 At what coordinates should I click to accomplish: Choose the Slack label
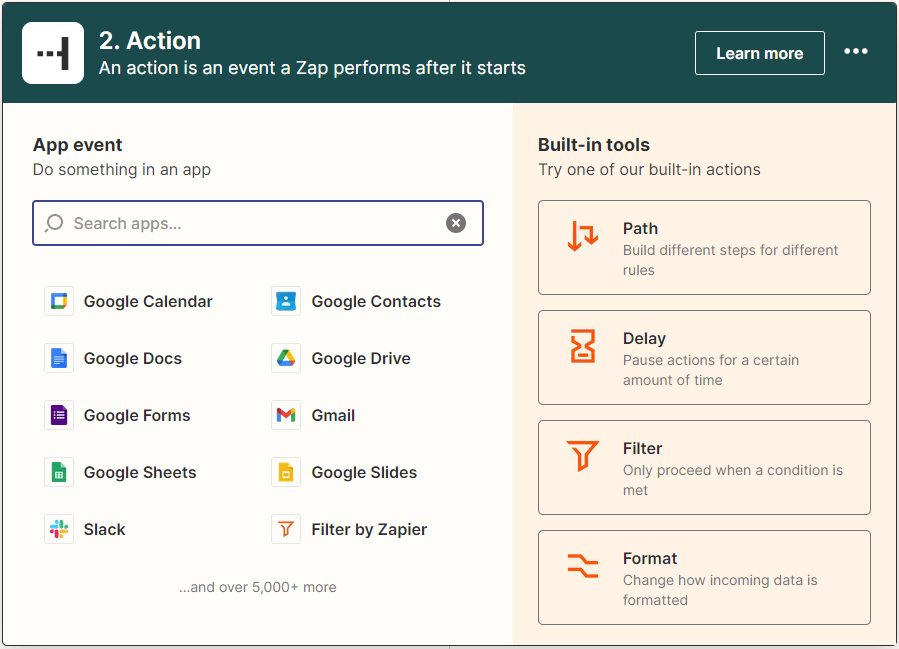click(x=104, y=529)
